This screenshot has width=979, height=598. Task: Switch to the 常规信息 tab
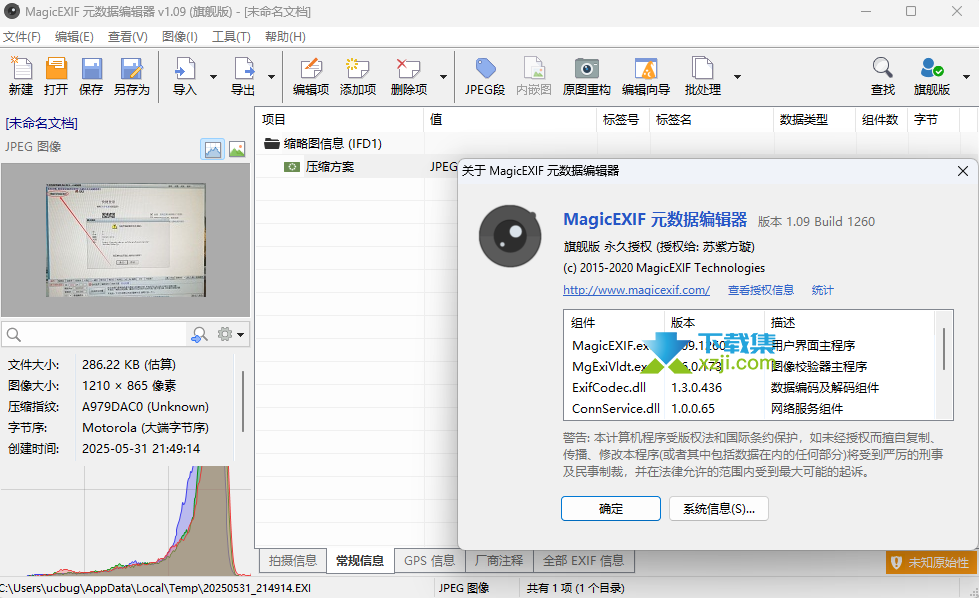pyautogui.click(x=360, y=561)
